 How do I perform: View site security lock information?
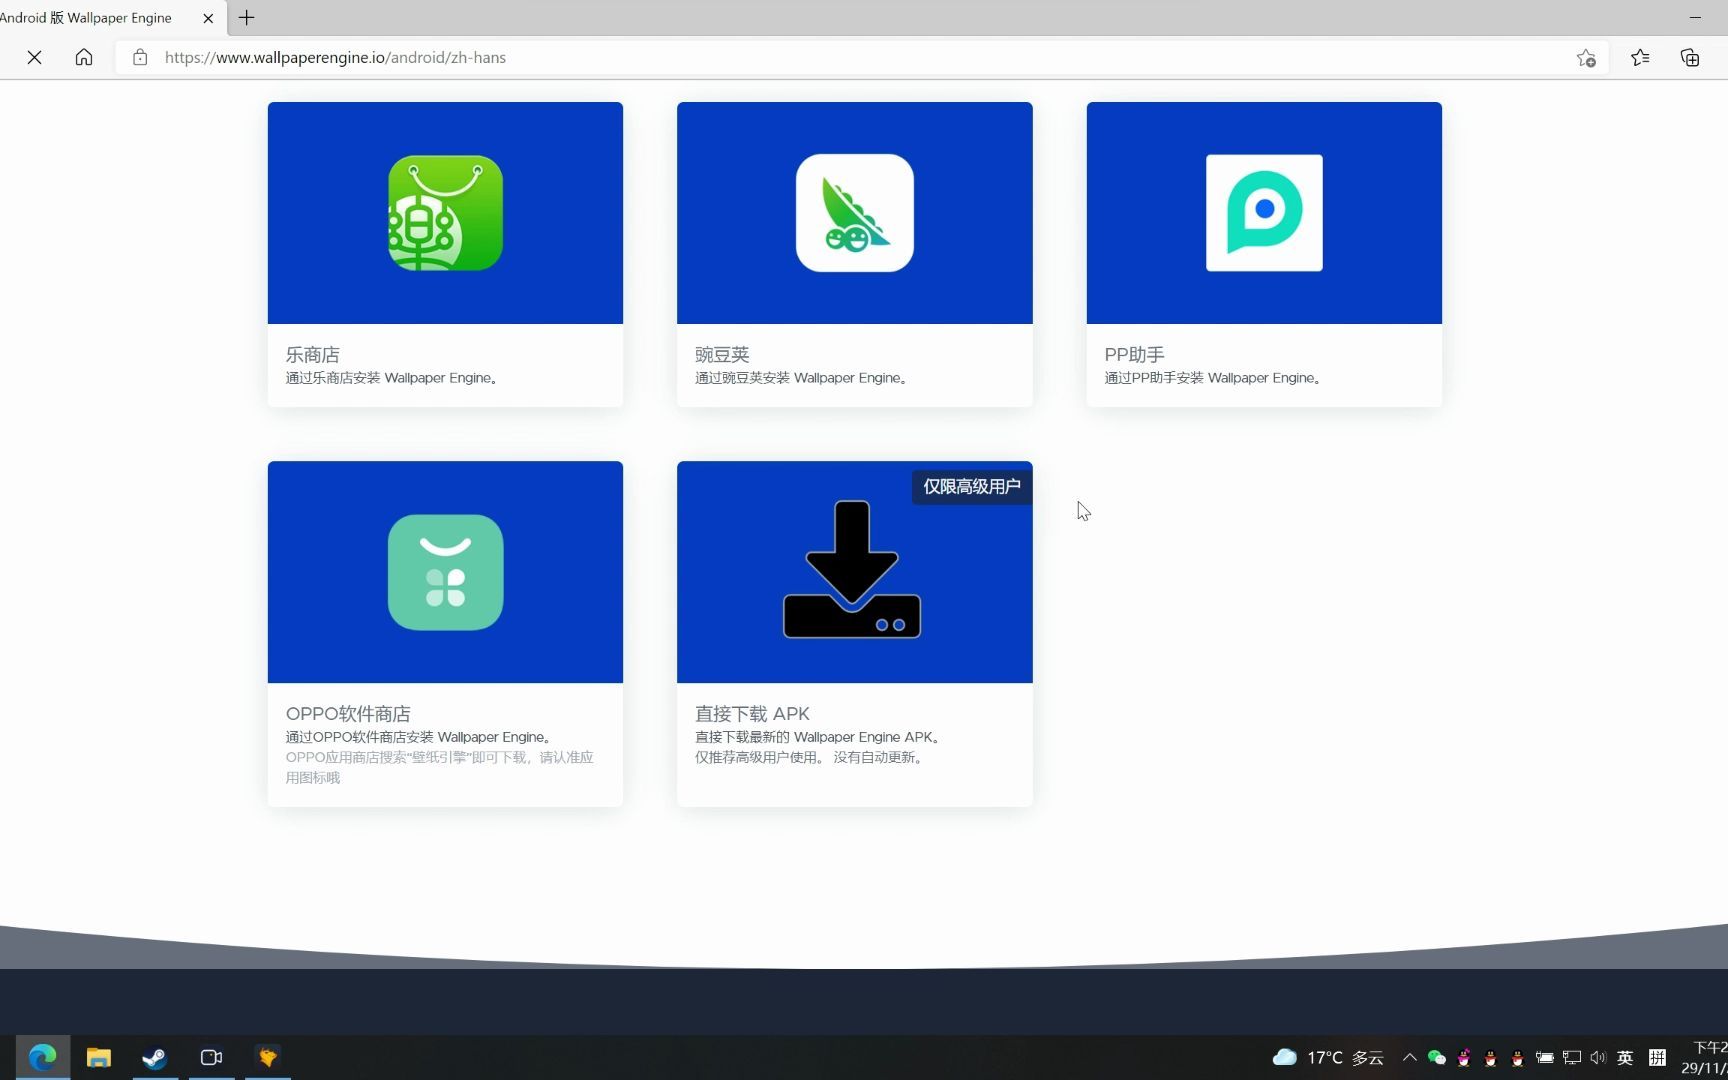pyautogui.click(x=140, y=58)
